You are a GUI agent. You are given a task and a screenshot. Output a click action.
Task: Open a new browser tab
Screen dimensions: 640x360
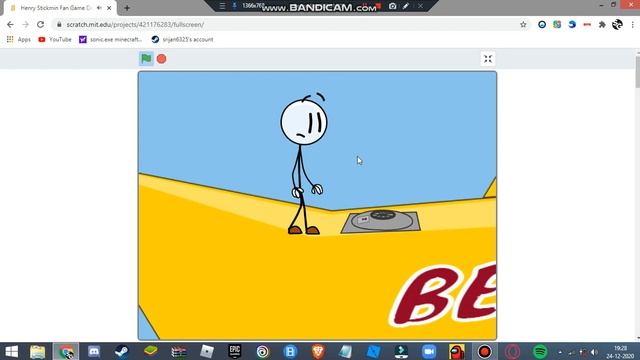point(127,8)
